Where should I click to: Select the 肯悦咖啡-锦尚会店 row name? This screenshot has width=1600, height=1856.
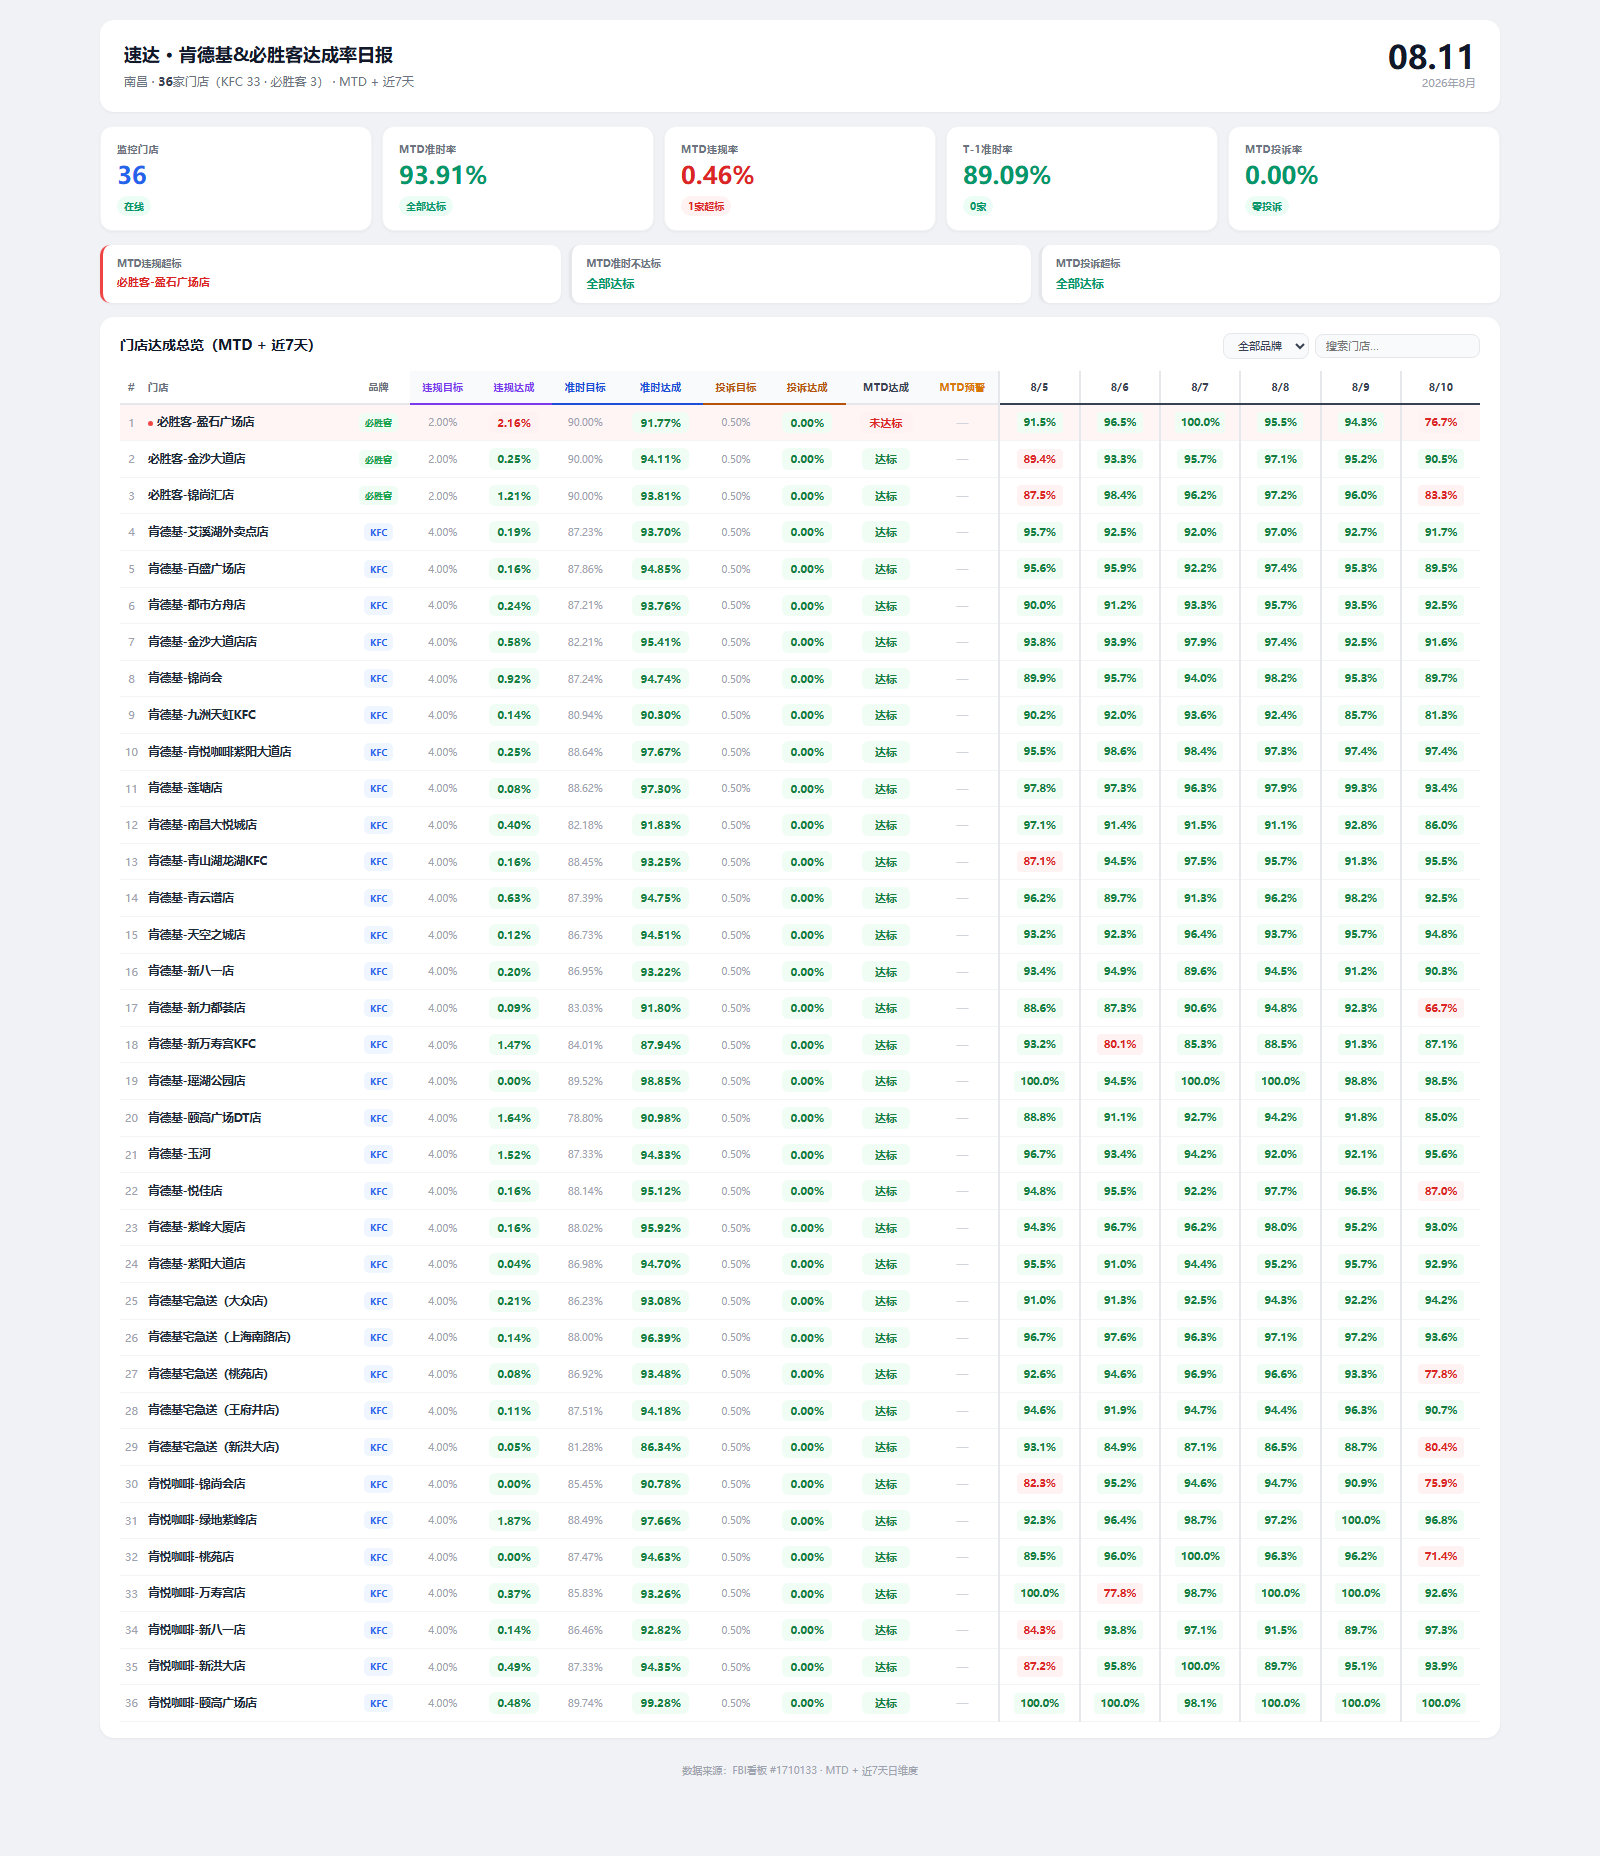197,1484
